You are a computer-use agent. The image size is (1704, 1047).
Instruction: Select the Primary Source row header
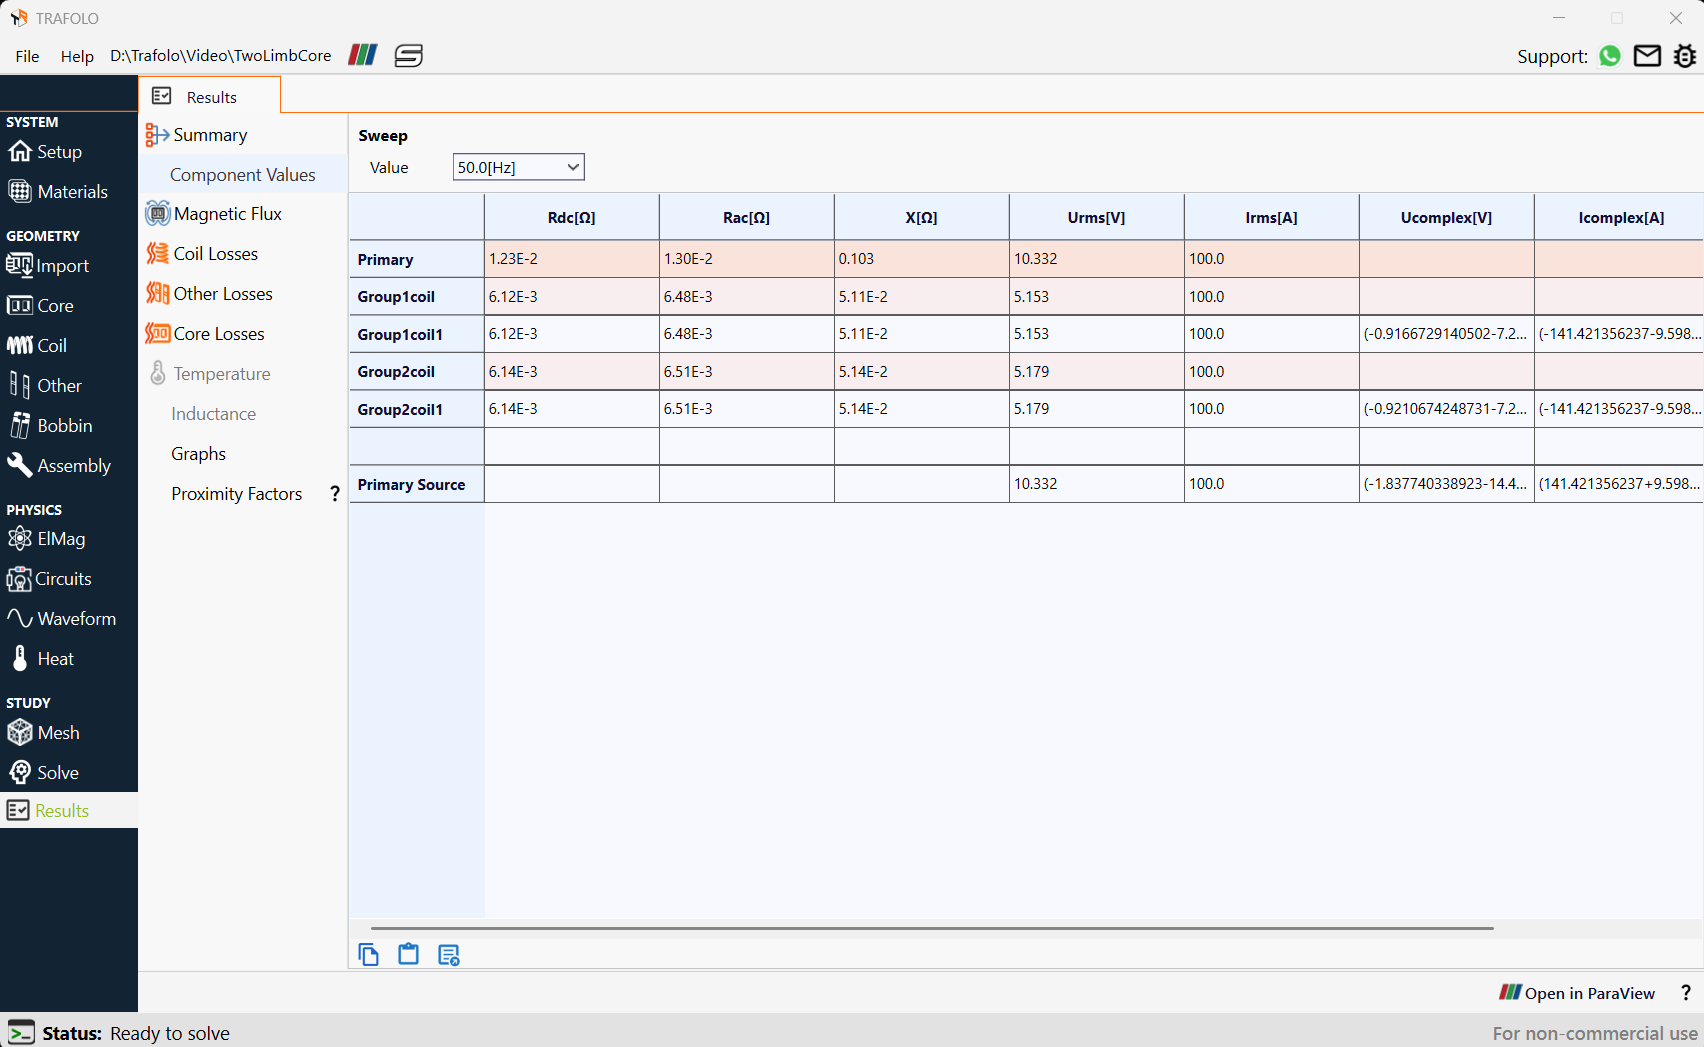pyautogui.click(x=417, y=484)
